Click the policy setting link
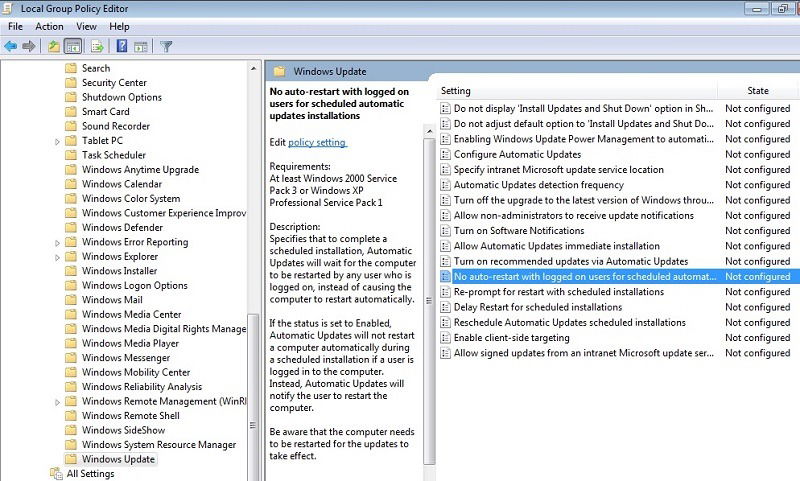 (x=317, y=142)
